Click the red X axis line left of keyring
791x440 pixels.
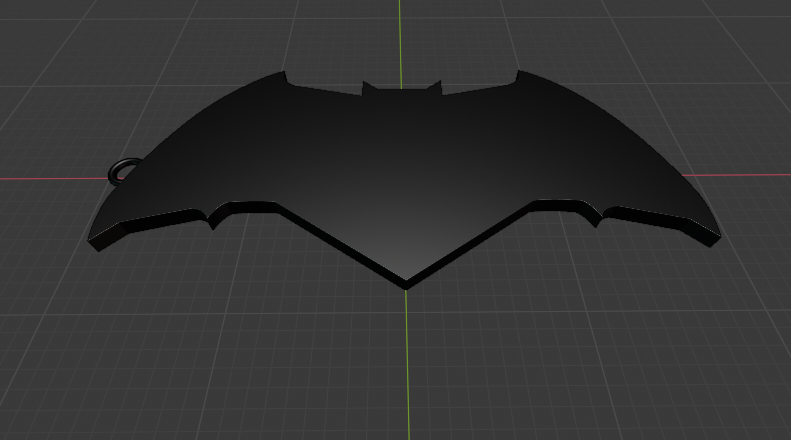click(x=53, y=179)
